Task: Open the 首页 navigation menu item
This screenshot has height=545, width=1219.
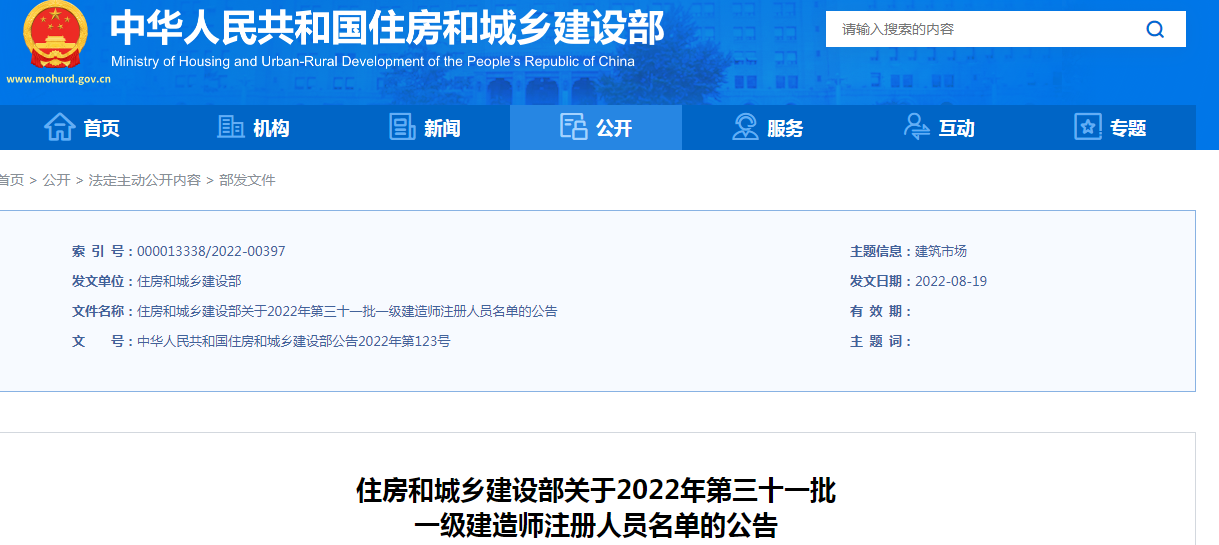Action: (x=82, y=128)
